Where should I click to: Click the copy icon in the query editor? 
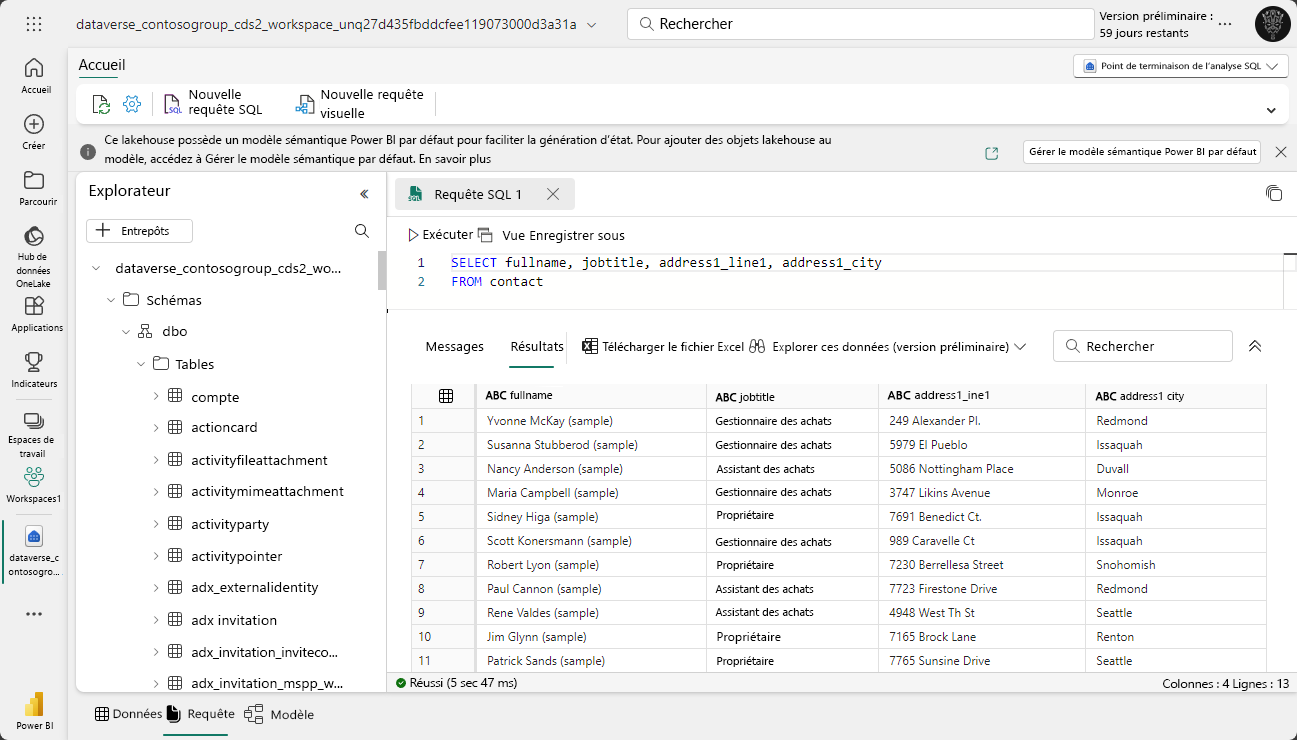click(1273, 193)
